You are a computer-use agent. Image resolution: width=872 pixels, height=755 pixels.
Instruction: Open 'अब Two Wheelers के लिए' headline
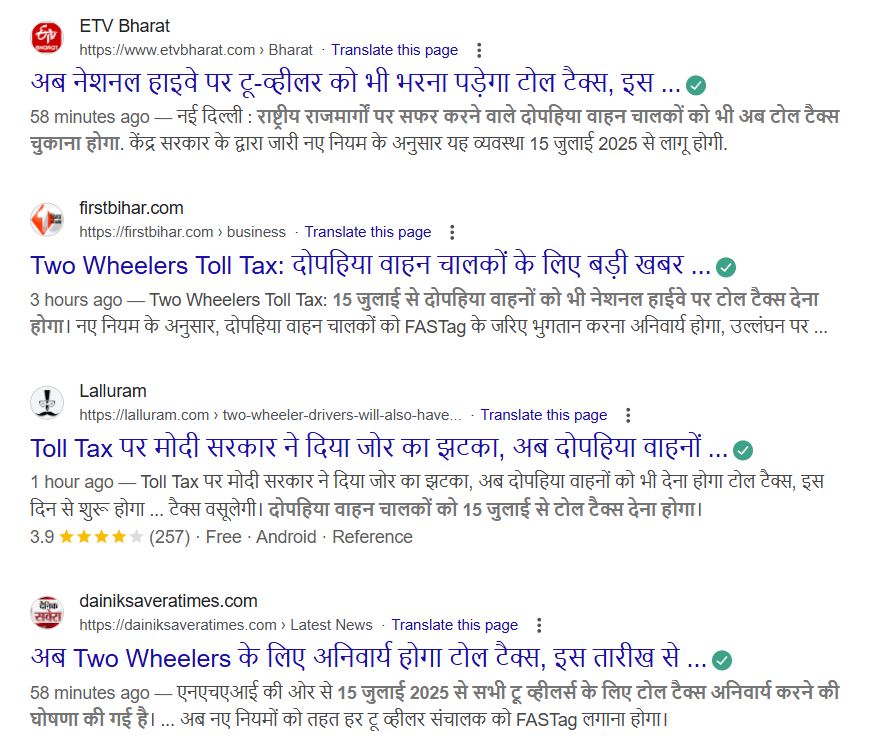369,658
